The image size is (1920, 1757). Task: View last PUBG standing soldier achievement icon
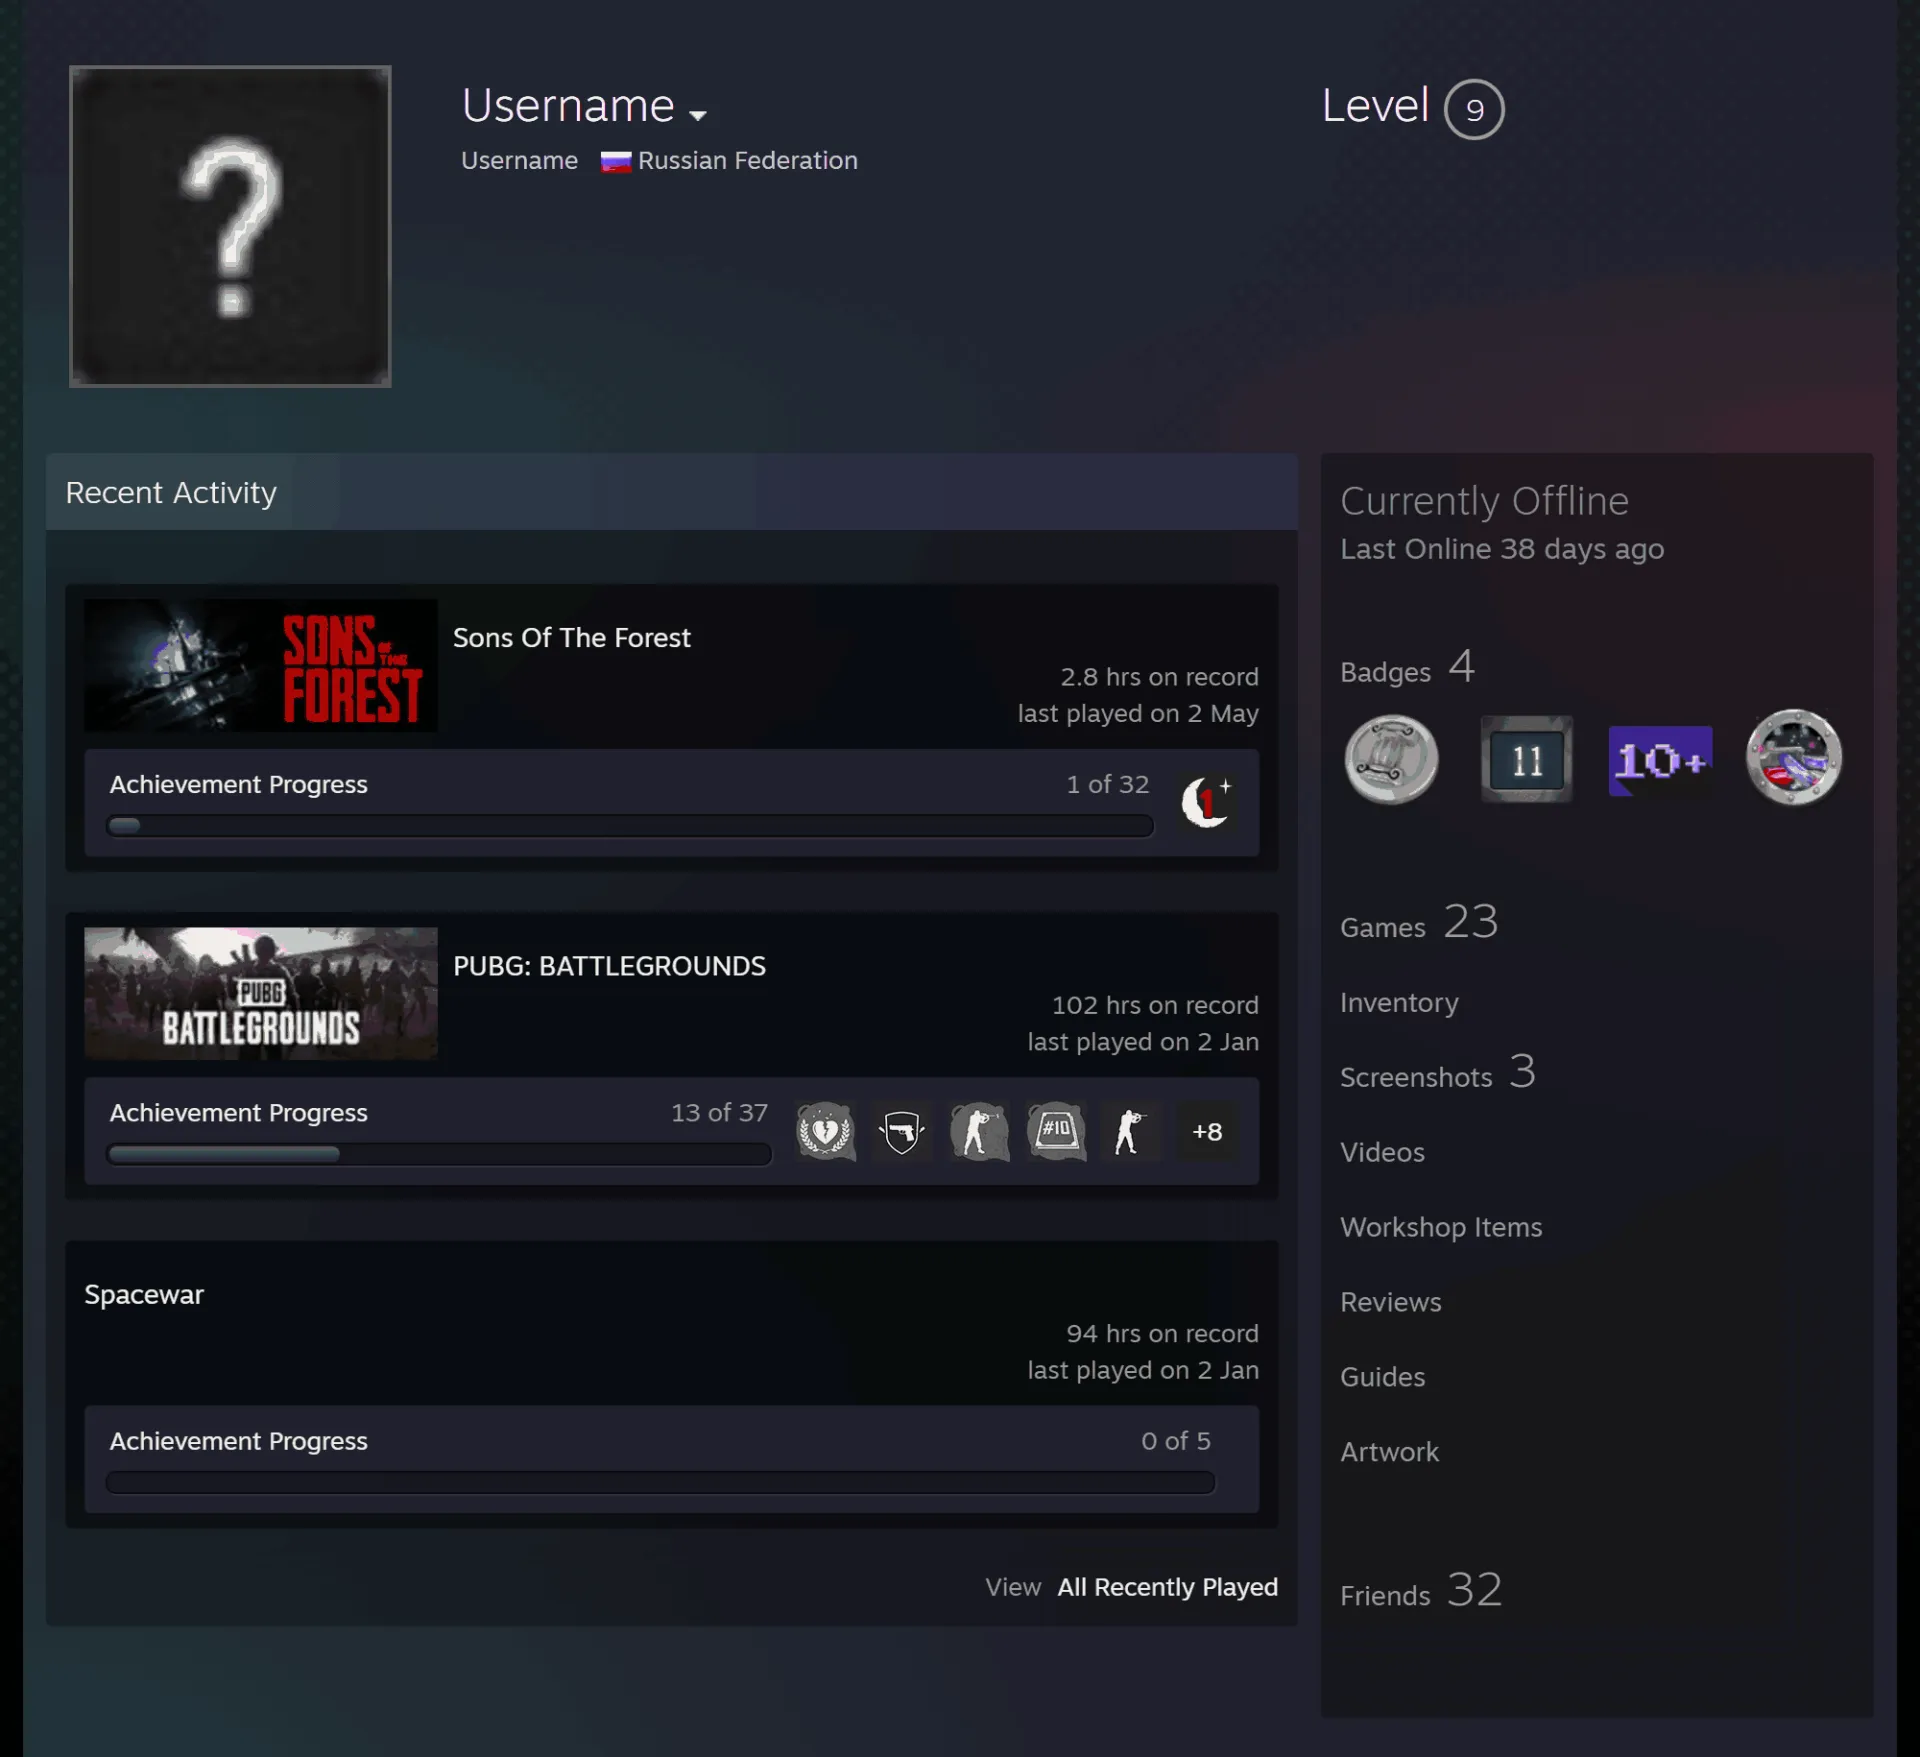point(1131,1131)
